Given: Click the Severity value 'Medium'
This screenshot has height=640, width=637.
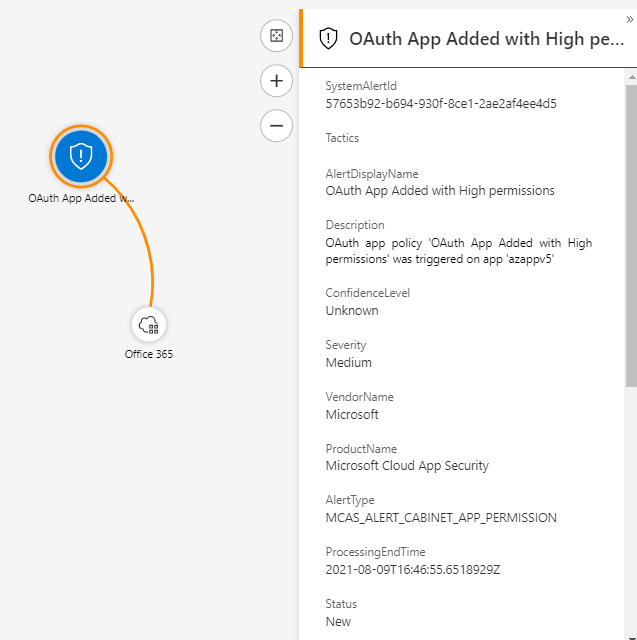Looking at the screenshot, I should coord(348,362).
